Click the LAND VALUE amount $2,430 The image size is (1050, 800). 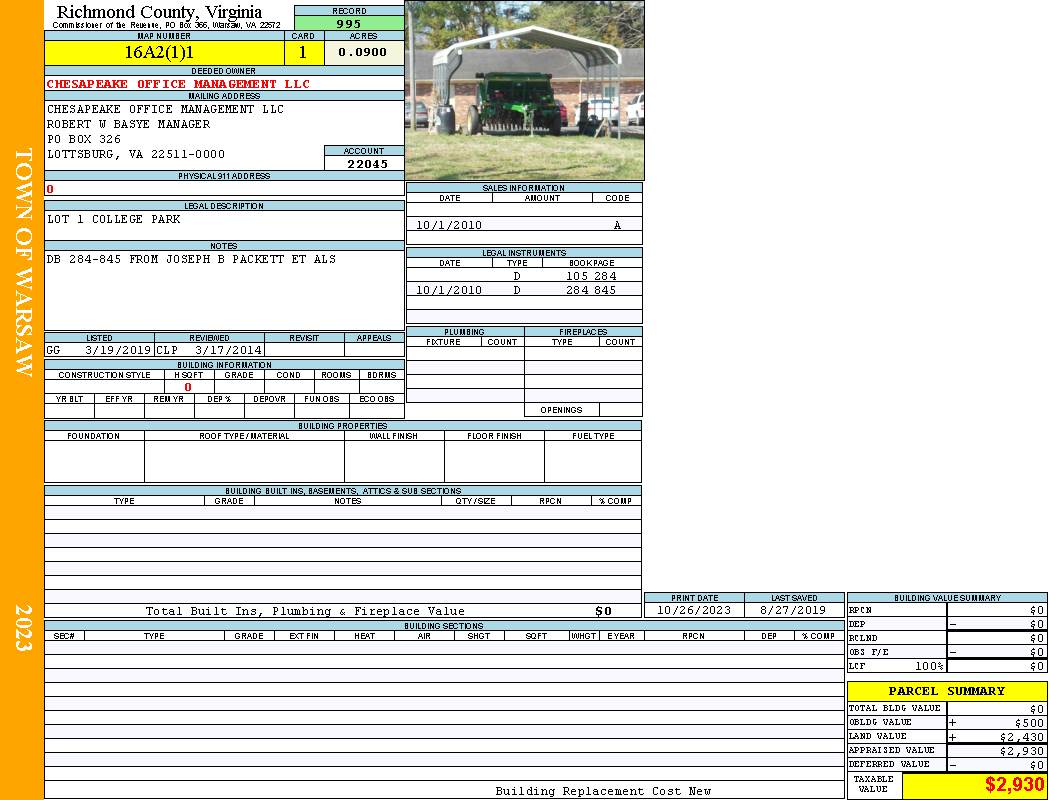(1022, 737)
